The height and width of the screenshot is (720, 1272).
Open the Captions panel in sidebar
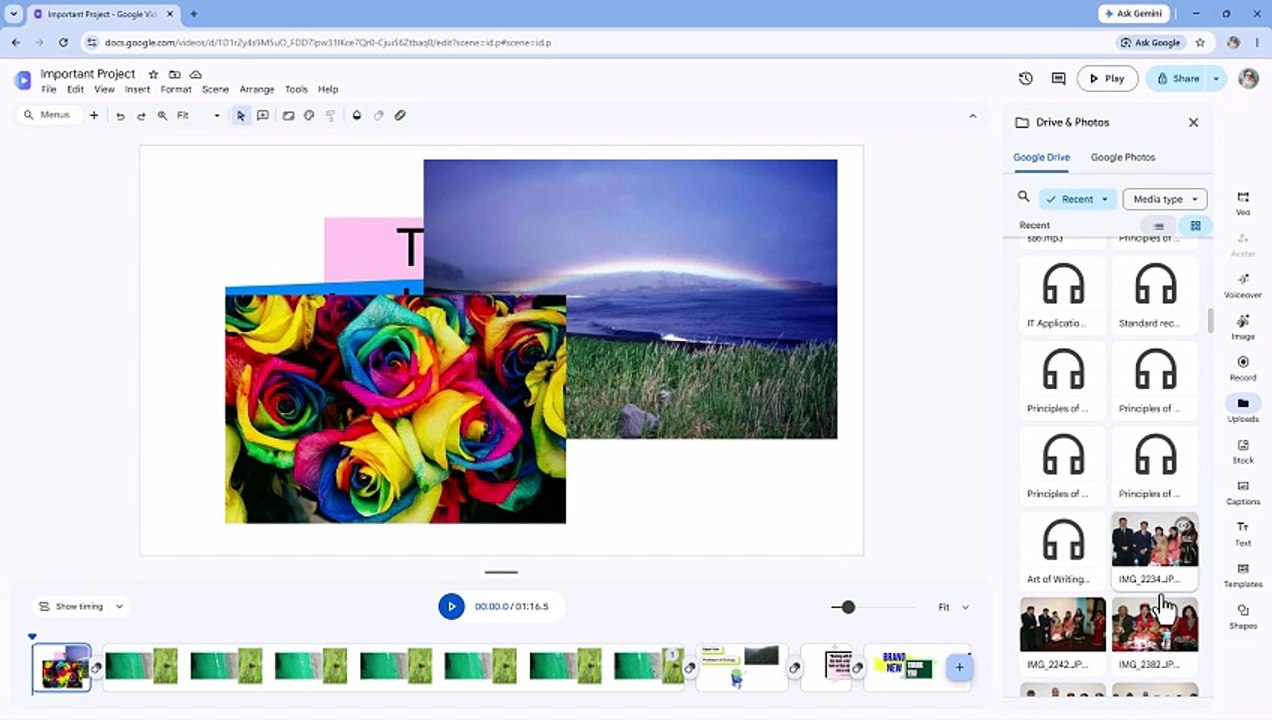tap(1243, 492)
